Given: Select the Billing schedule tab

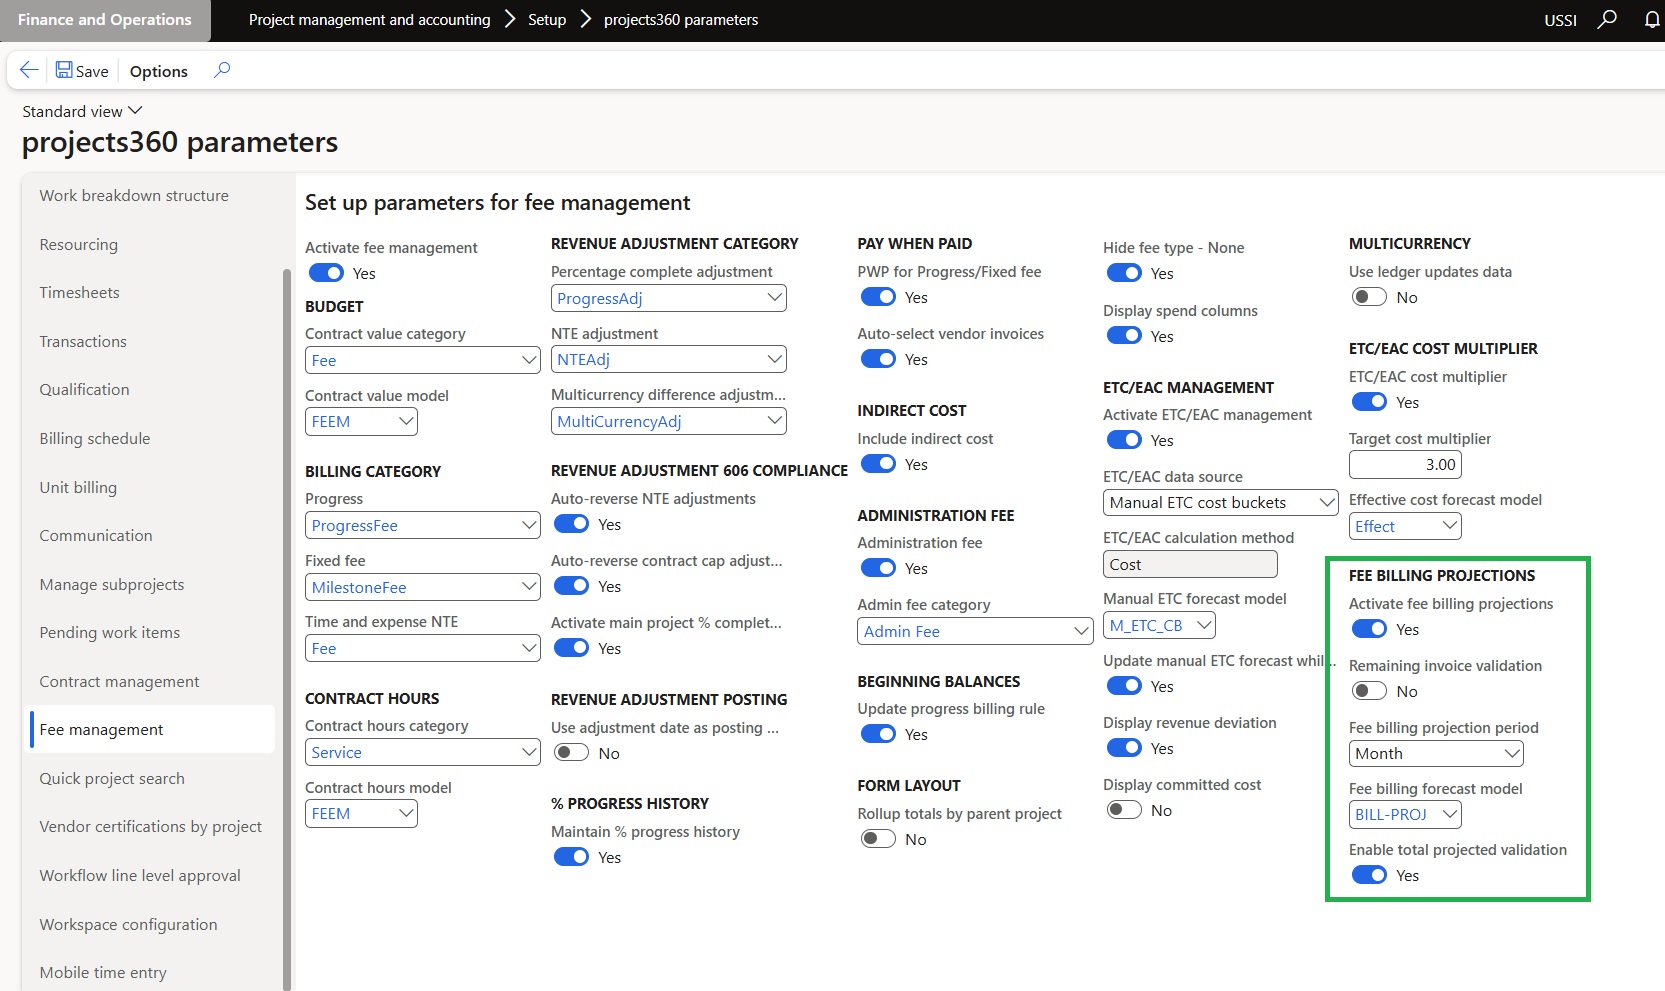Looking at the screenshot, I should [95, 438].
